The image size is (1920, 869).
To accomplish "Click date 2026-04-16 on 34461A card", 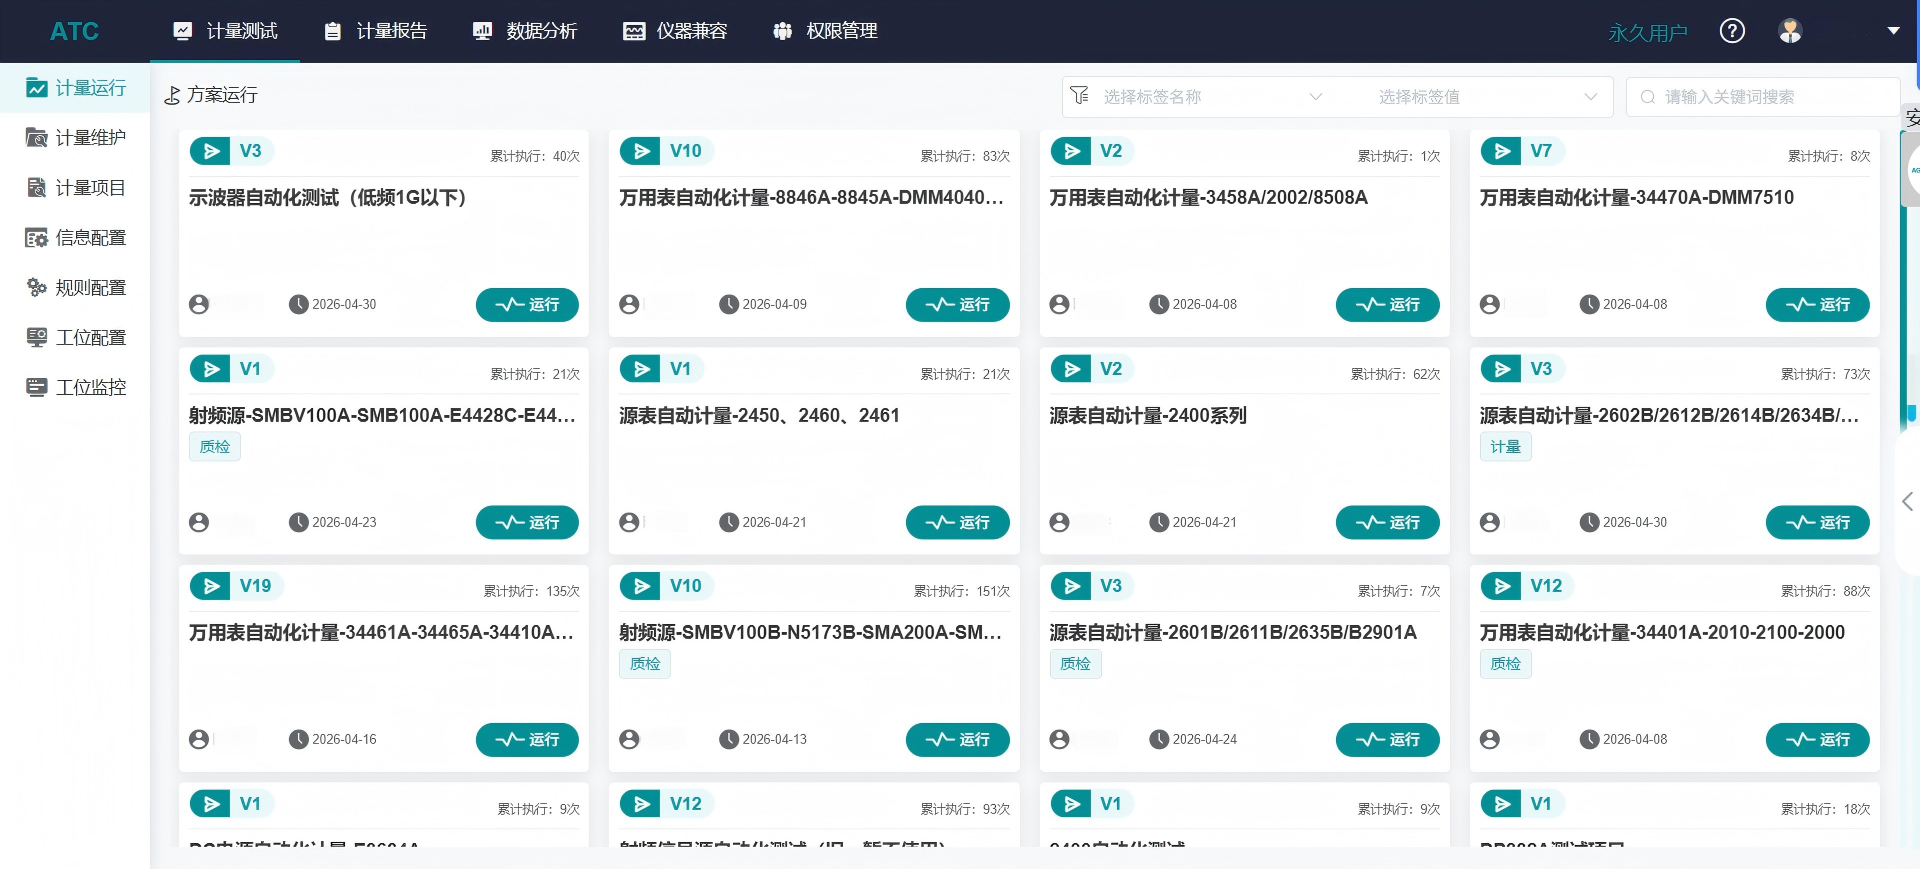I will click(344, 740).
